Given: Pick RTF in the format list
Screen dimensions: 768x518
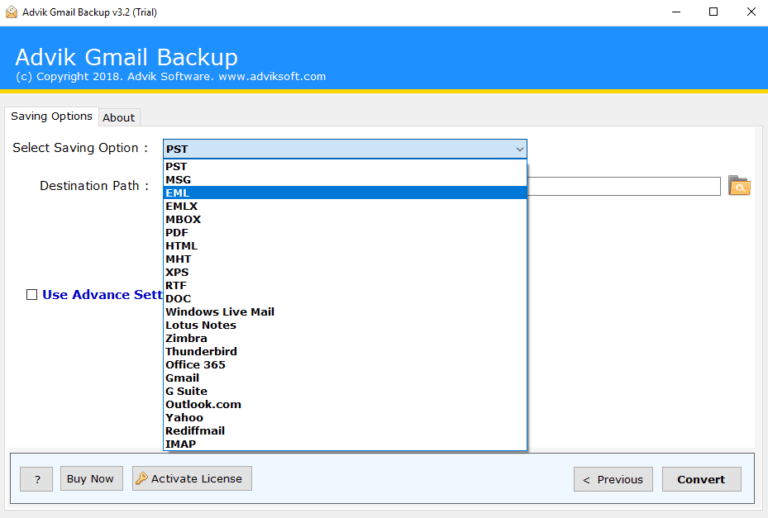Looking at the screenshot, I should point(345,285).
